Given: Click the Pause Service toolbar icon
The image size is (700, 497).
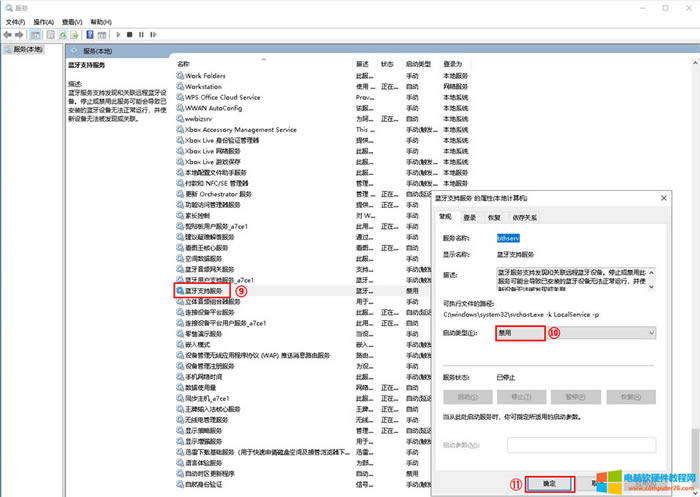Looking at the screenshot, I should point(139,34).
